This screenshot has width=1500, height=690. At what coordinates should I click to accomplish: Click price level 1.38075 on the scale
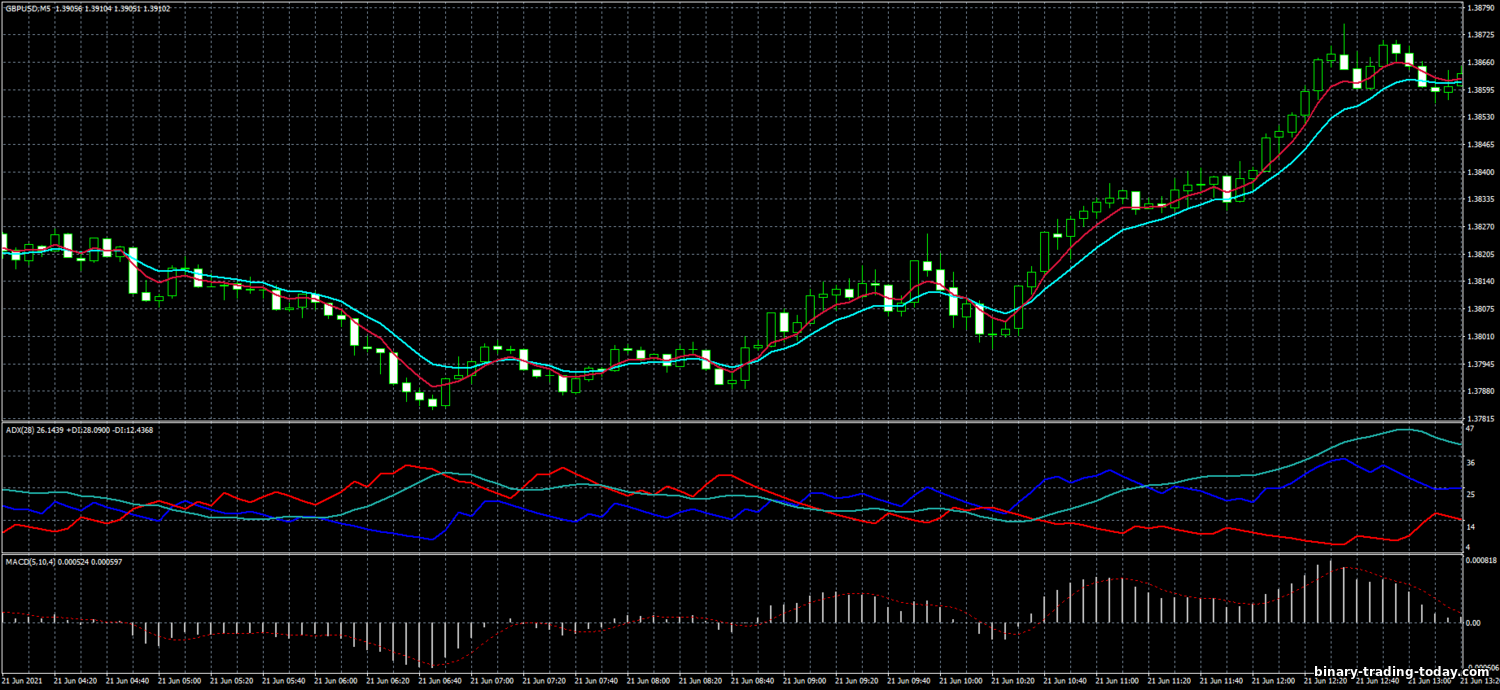1480,309
